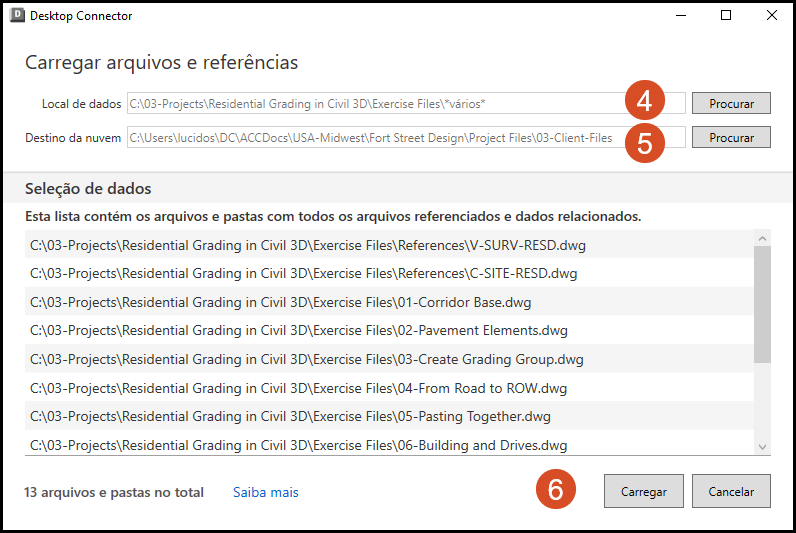Click the Desktop Connector app icon
The width and height of the screenshot is (796, 533).
tap(17, 16)
